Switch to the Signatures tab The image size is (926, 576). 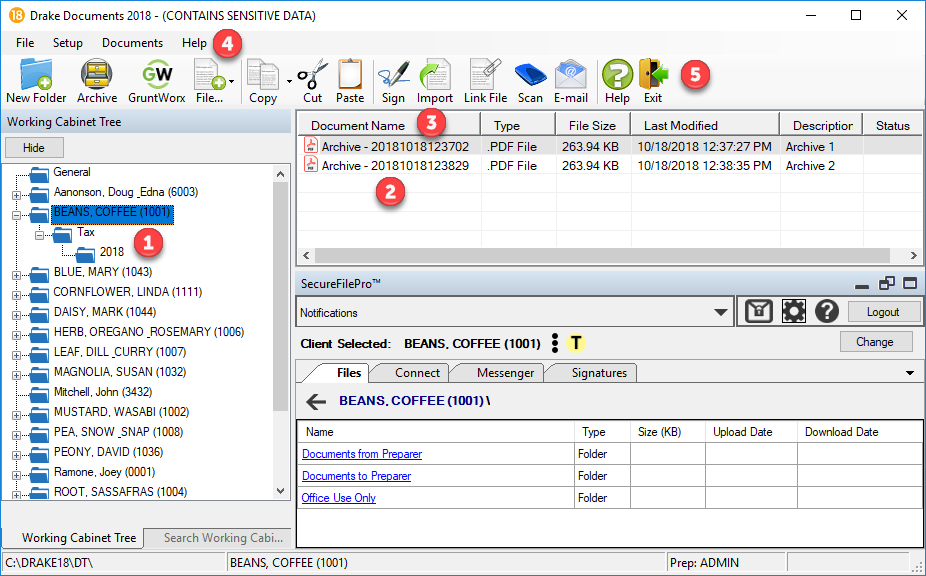click(599, 373)
